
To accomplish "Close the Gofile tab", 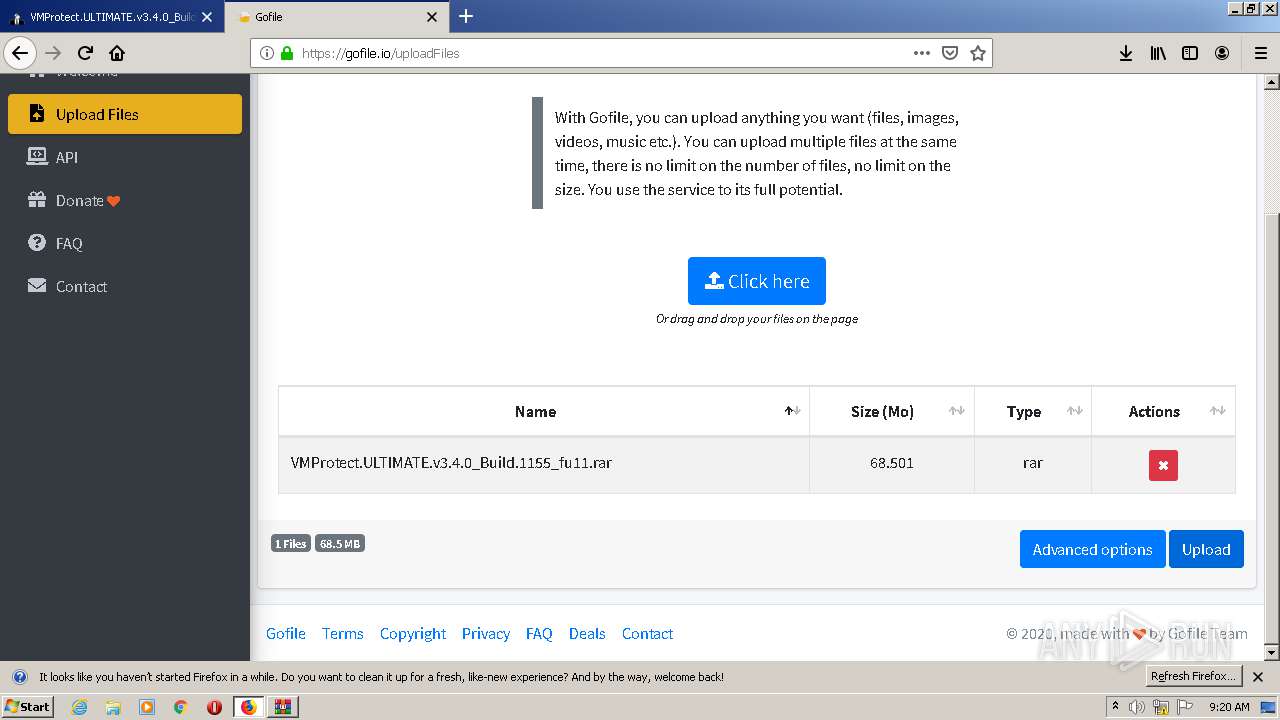I will [432, 17].
